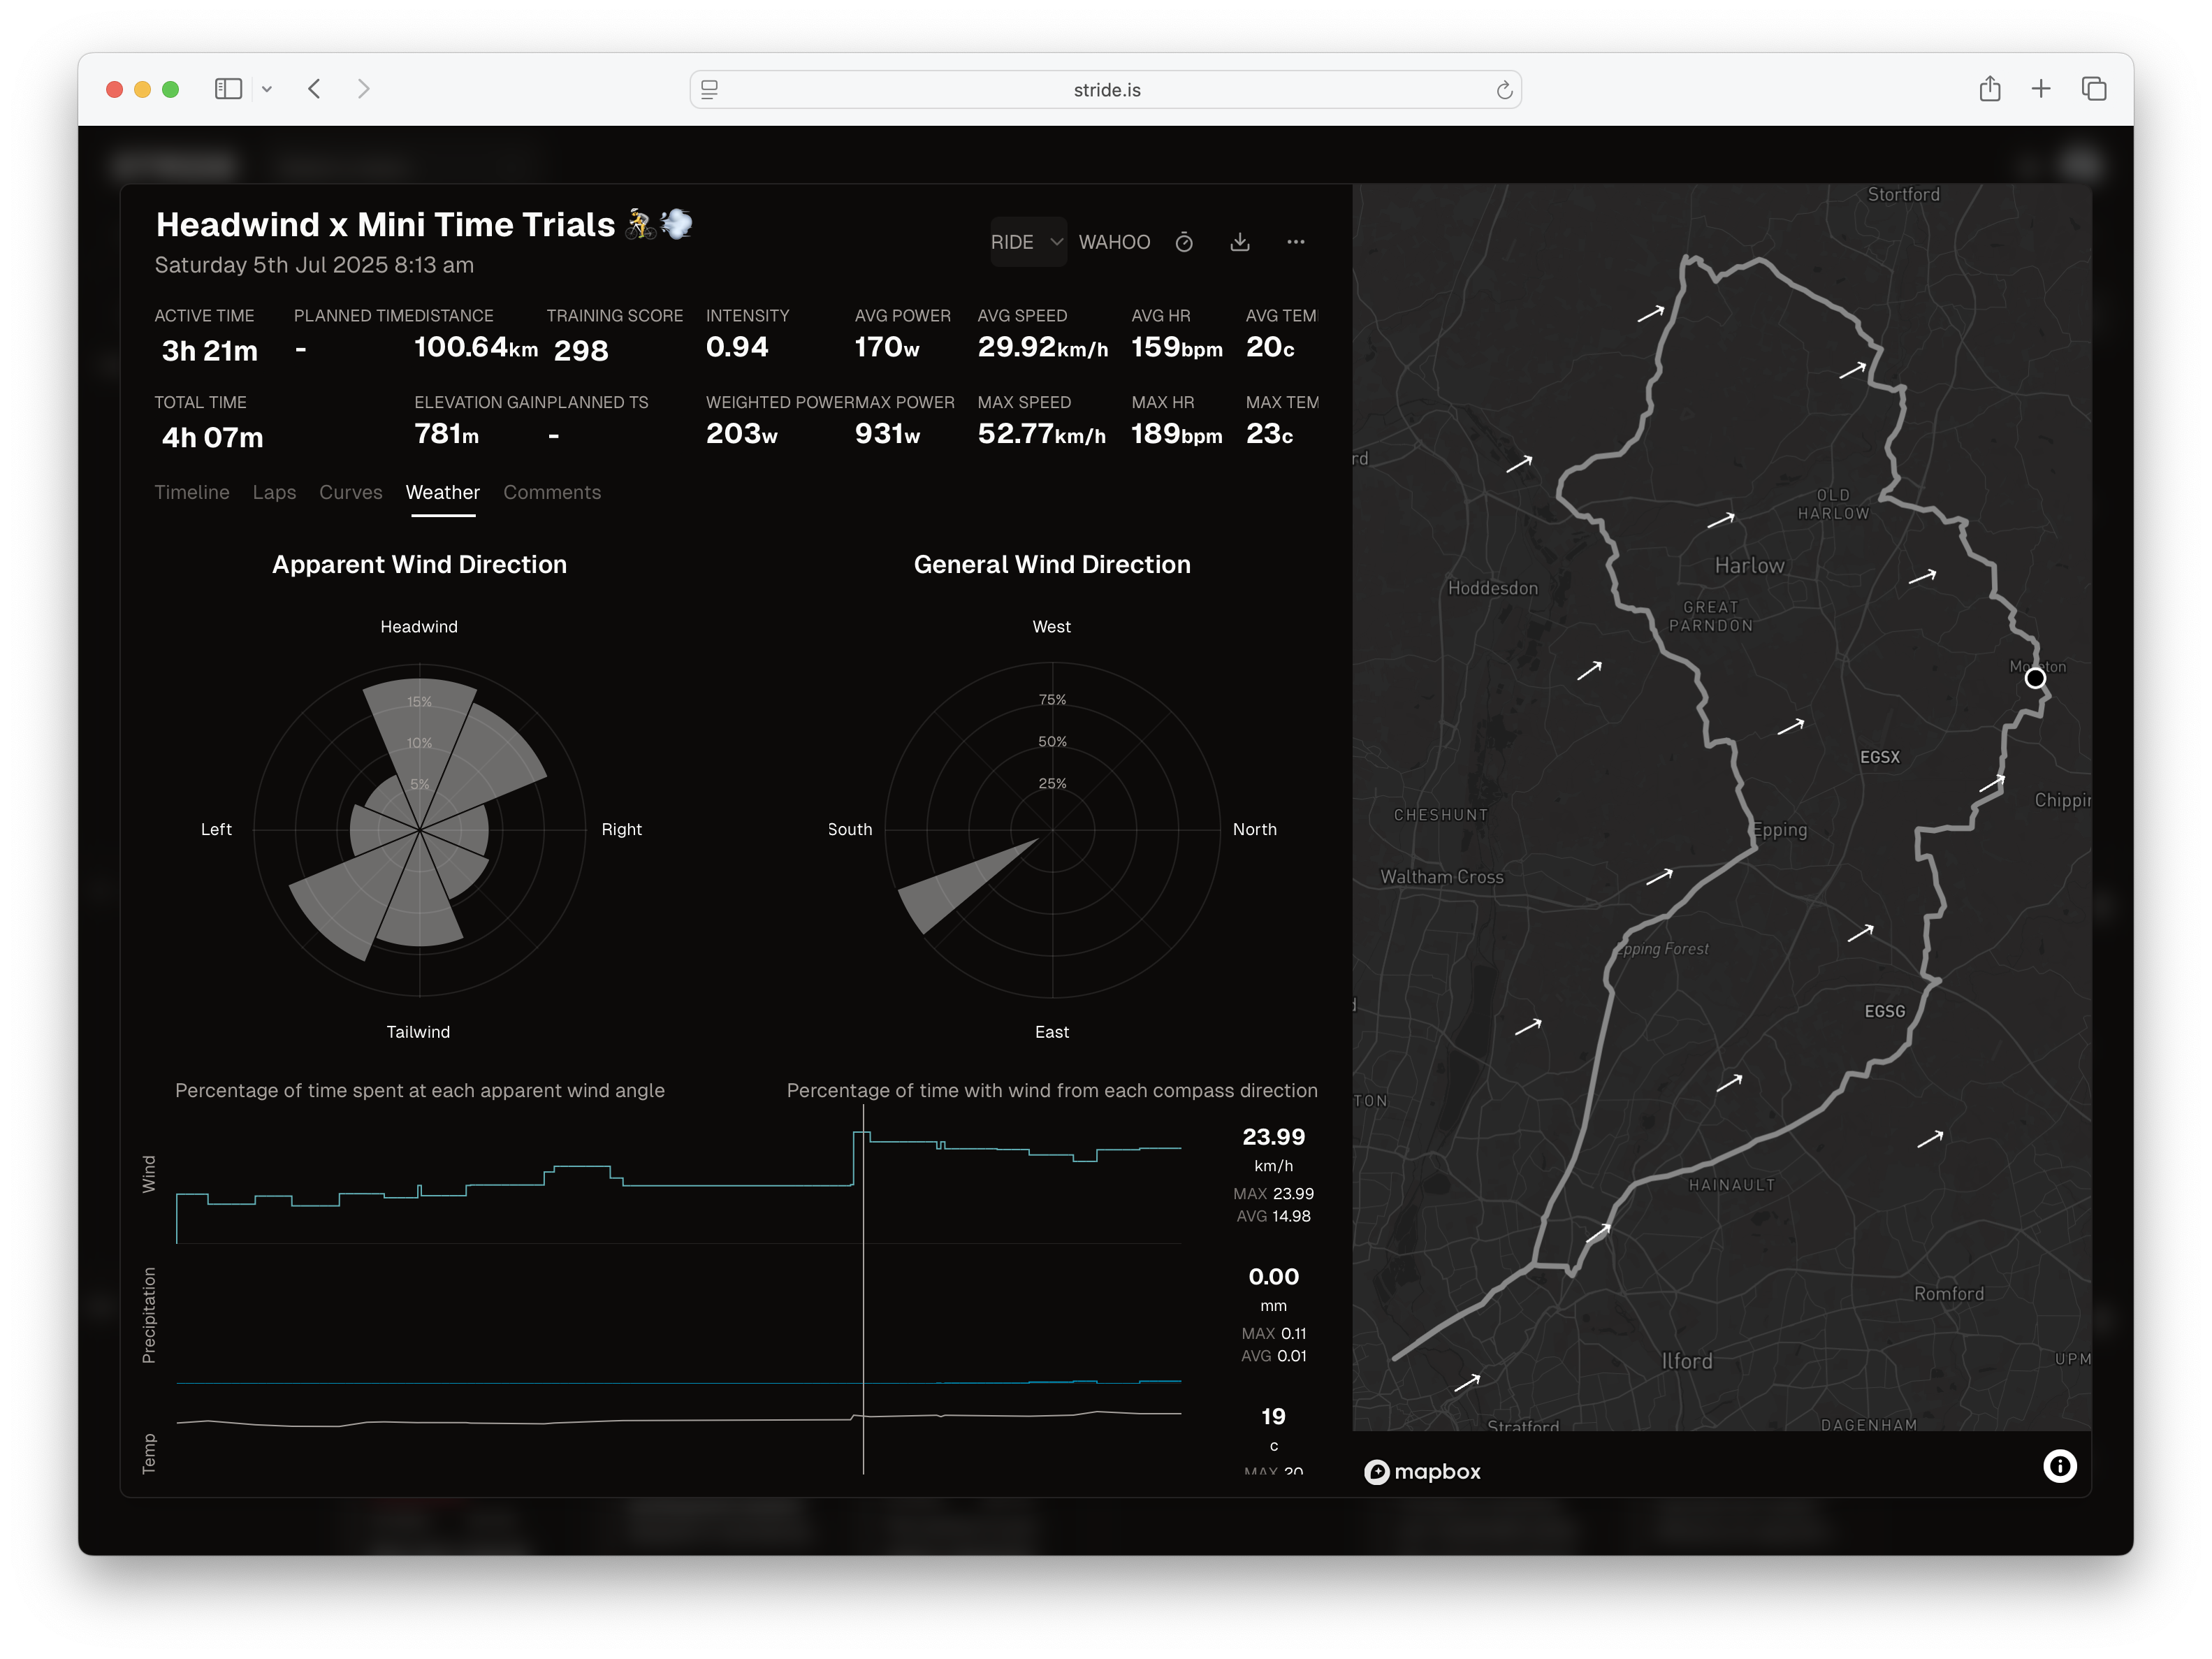Go back with browser back arrow

314,89
